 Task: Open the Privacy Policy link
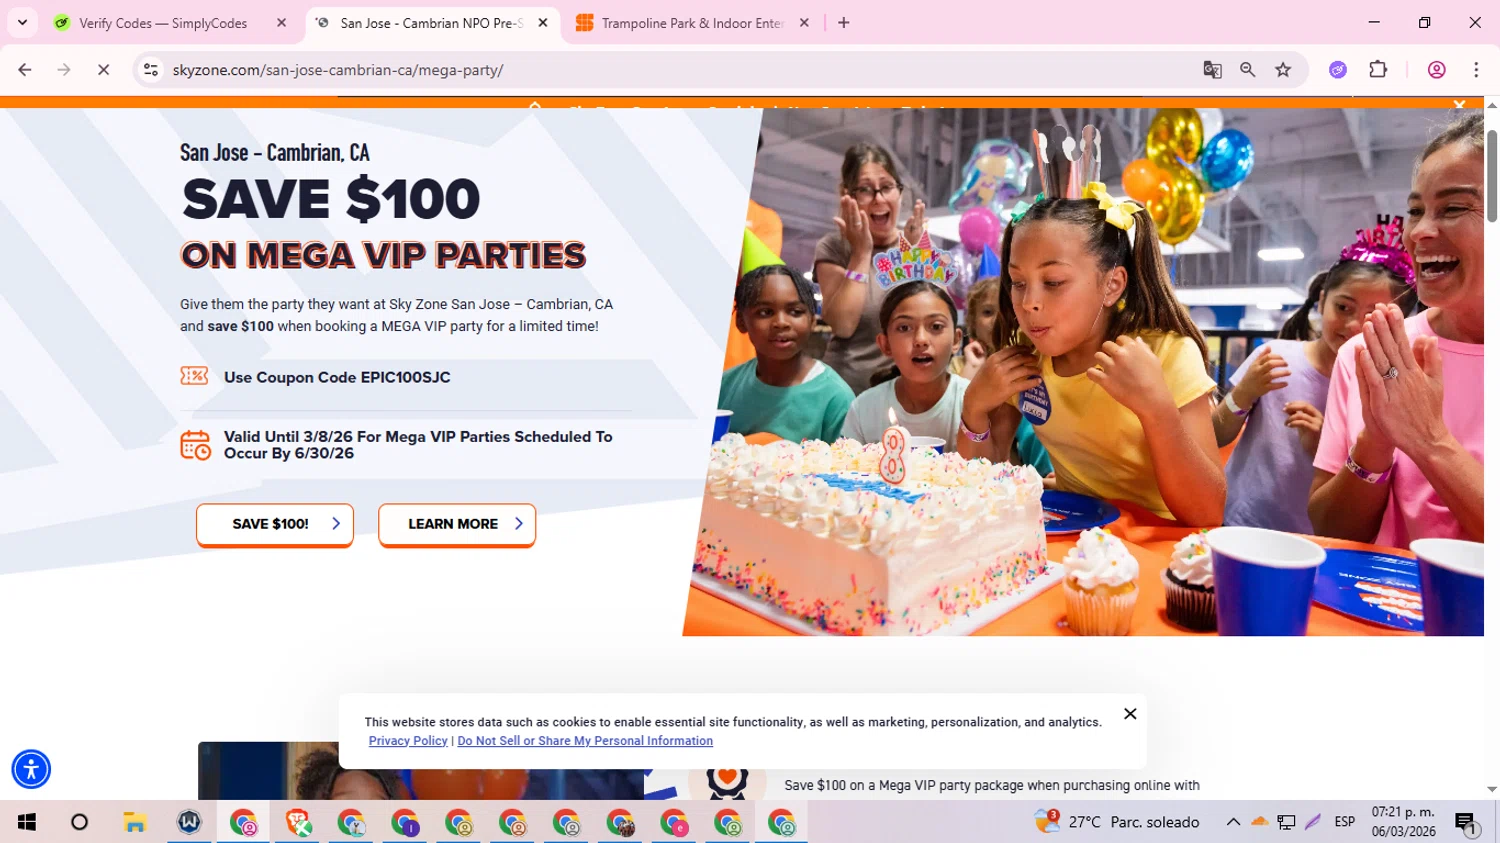(x=408, y=741)
